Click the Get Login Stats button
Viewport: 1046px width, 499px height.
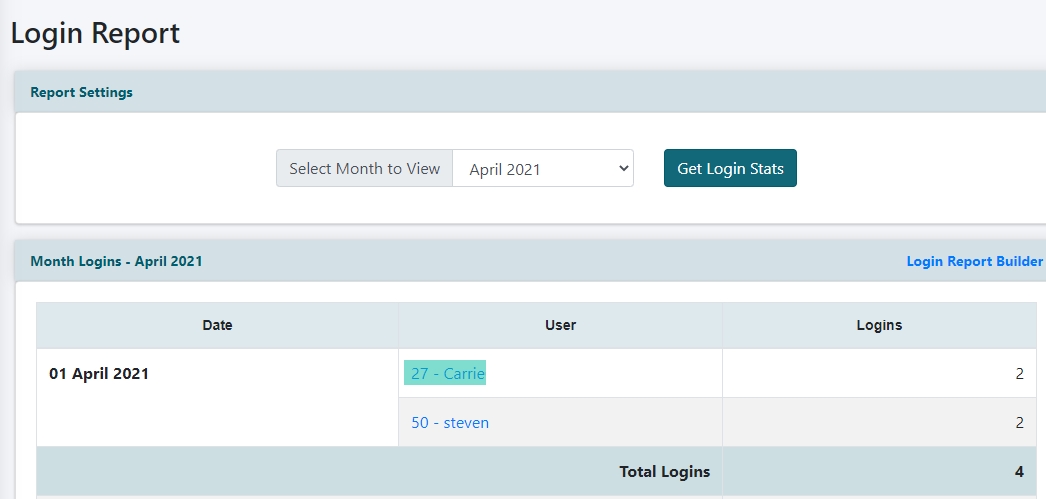coord(730,168)
